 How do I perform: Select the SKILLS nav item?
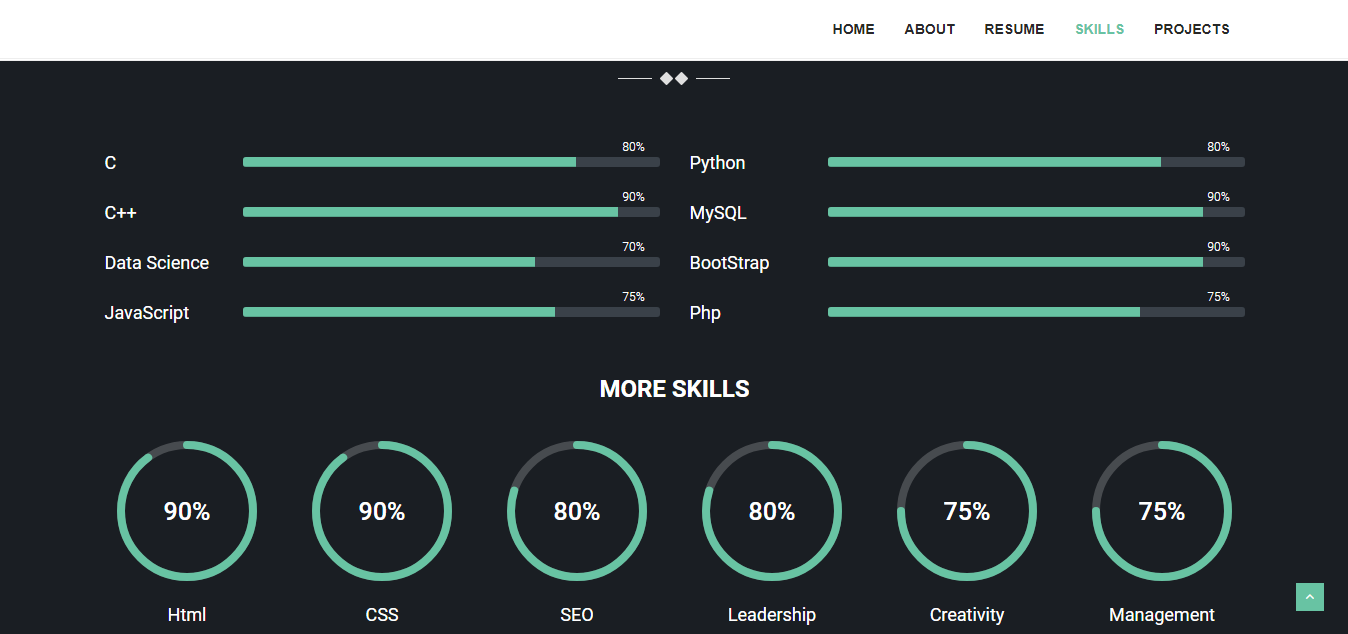[1100, 29]
